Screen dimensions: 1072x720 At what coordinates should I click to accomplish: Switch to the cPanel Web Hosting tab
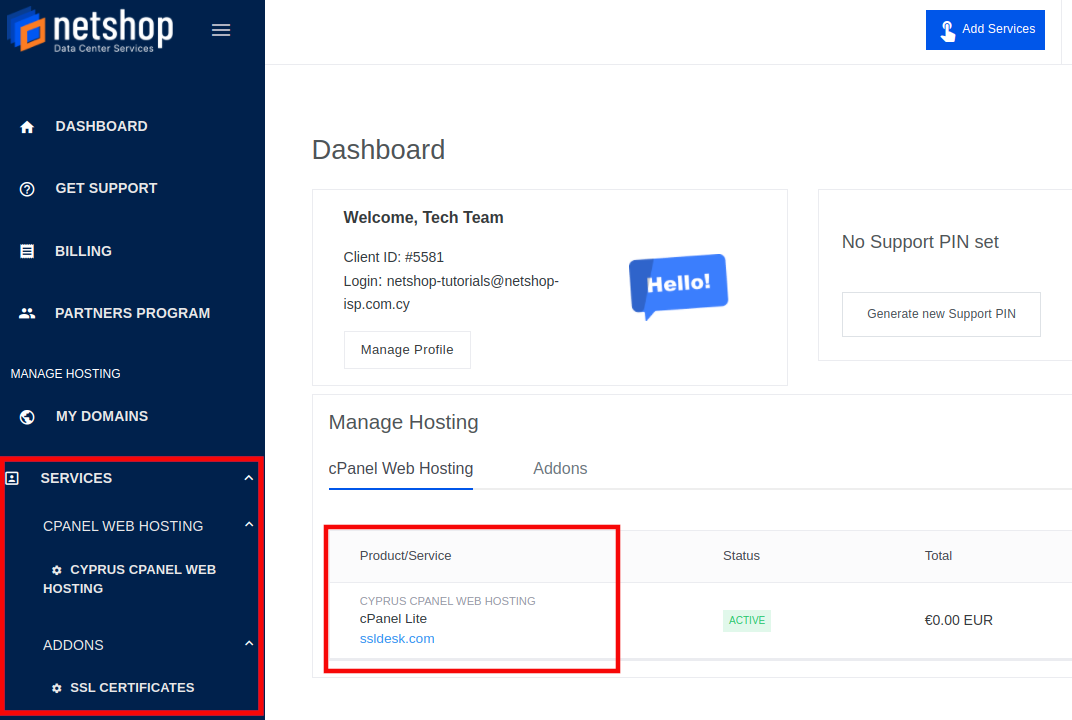tap(401, 468)
